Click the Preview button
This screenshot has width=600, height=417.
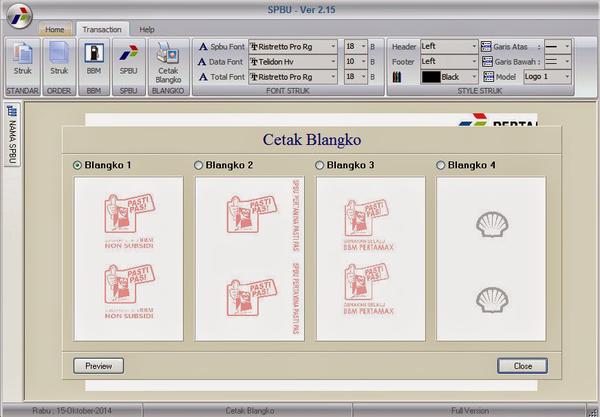point(98,366)
